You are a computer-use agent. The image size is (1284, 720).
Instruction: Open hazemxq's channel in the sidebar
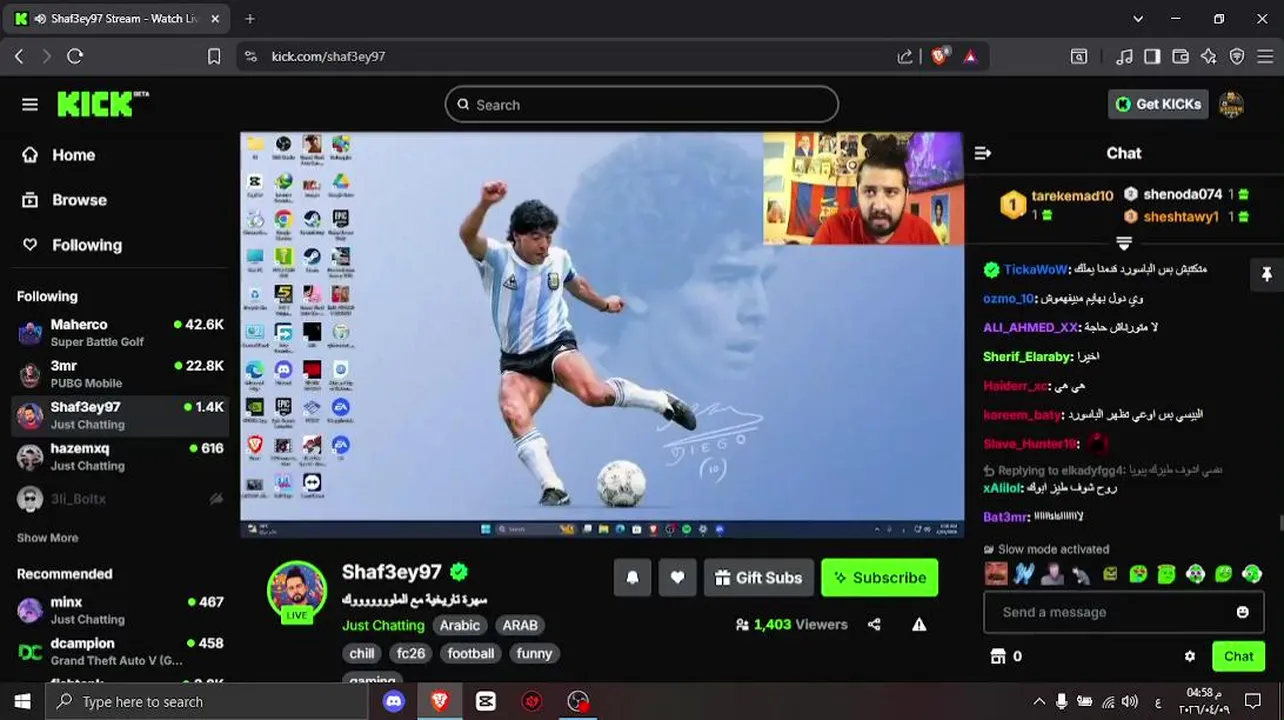(x=120, y=456)
